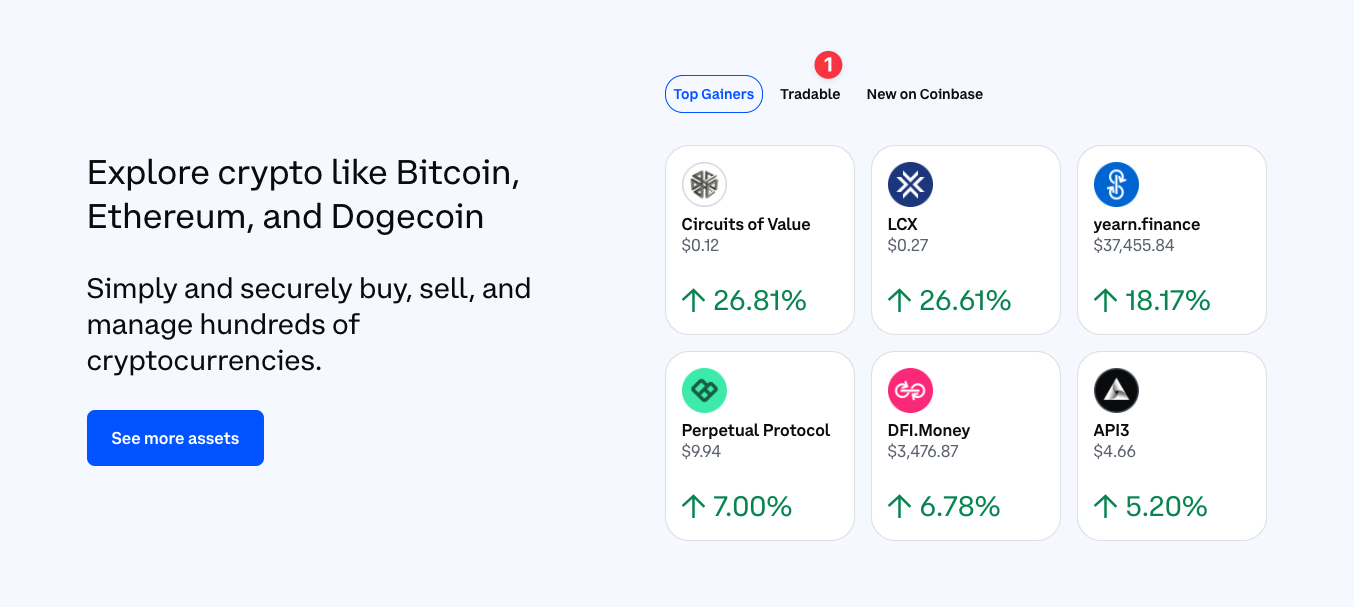Open the yearn.finance name link
The image size is (1354, 607).
coord(1147,224)
